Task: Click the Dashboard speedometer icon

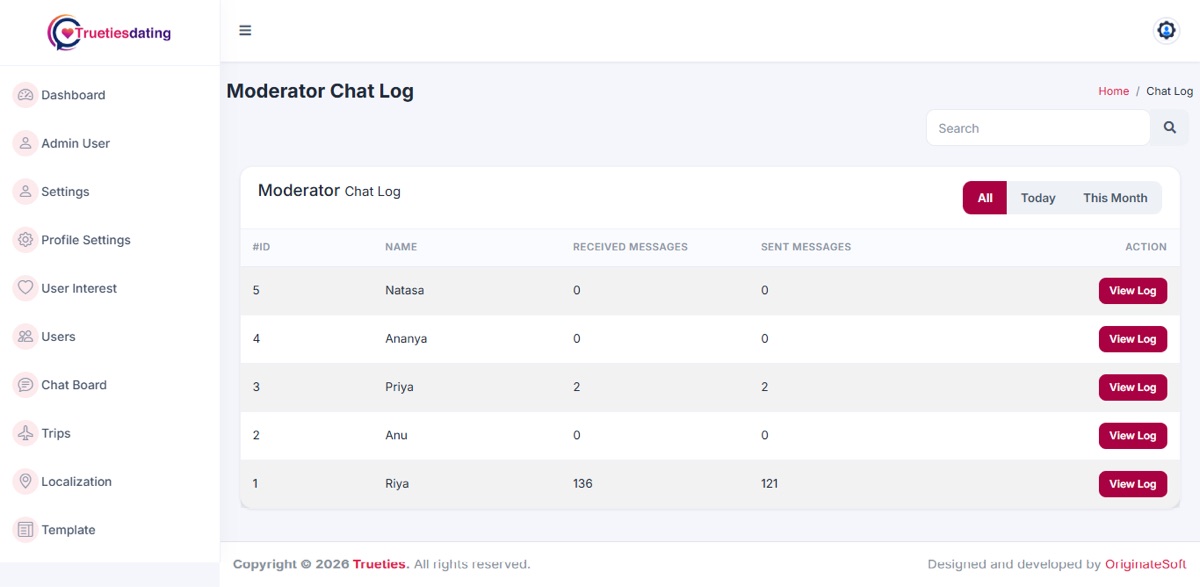Action: pos(25,95)
